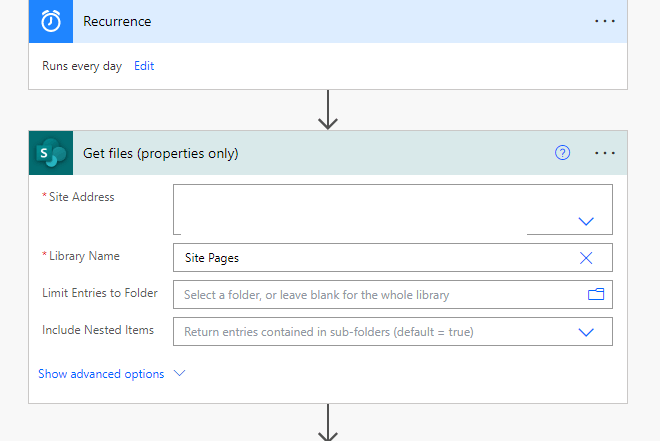Click the arrow connector below Recurrence
The height and width of the screenshot is (441, 660).
[328, 109]
